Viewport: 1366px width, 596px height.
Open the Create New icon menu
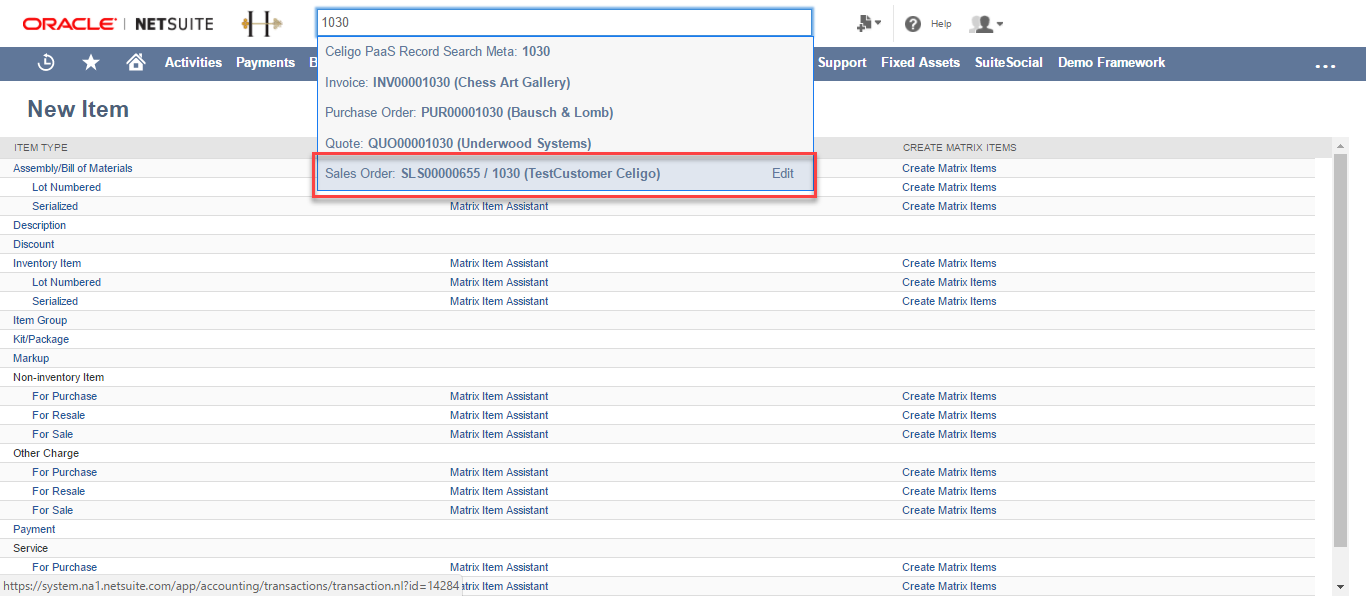click(x=869, y=23)
